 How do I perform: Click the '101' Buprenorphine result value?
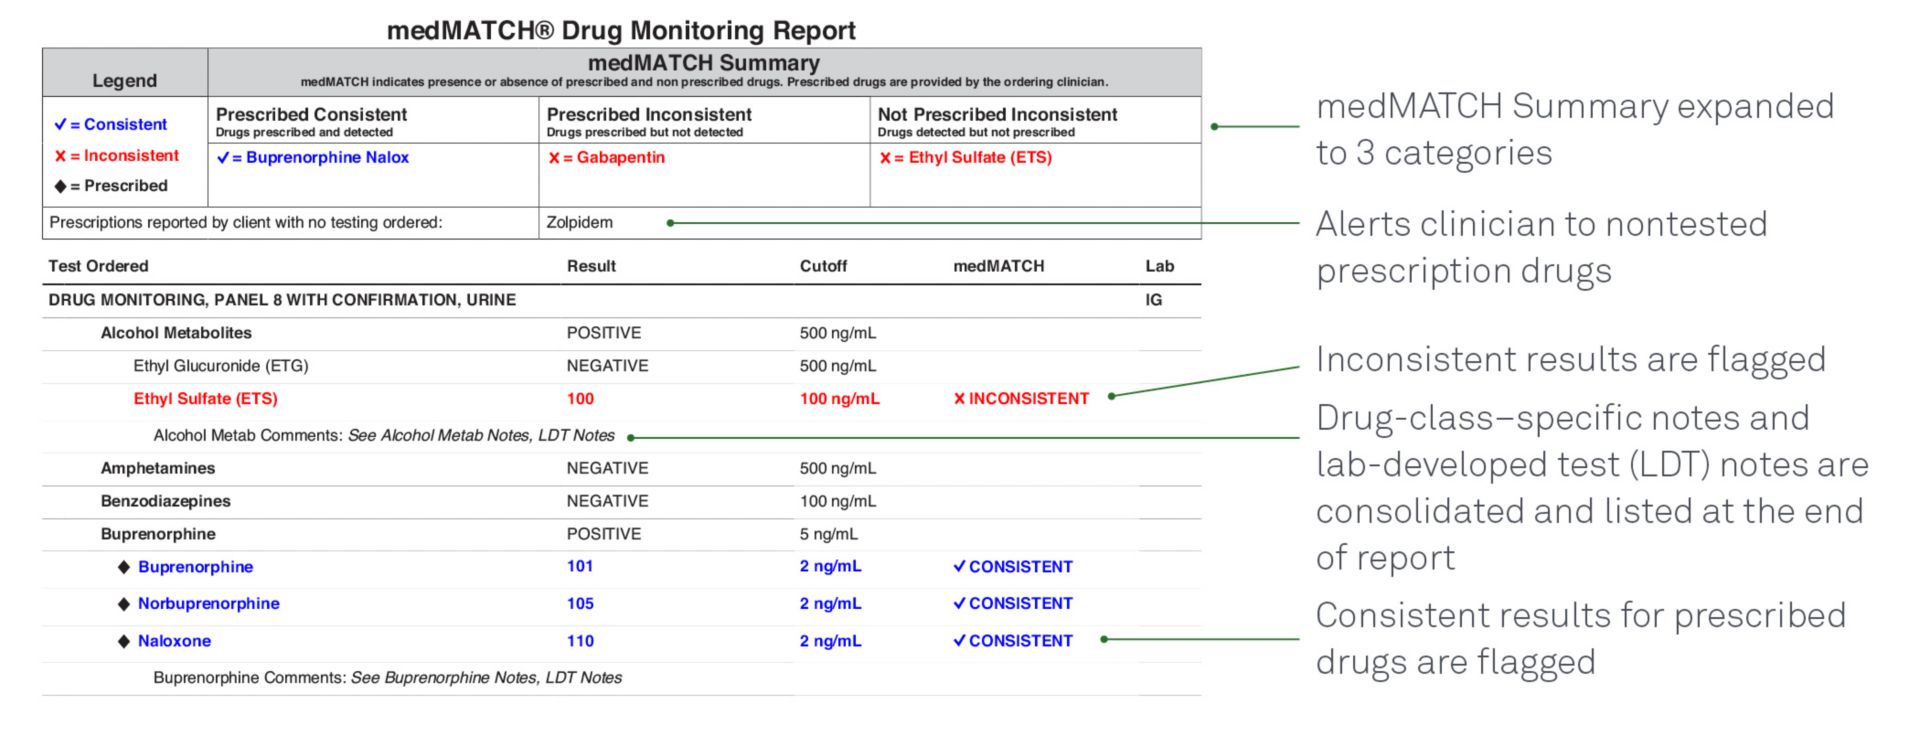pos(580,566)
